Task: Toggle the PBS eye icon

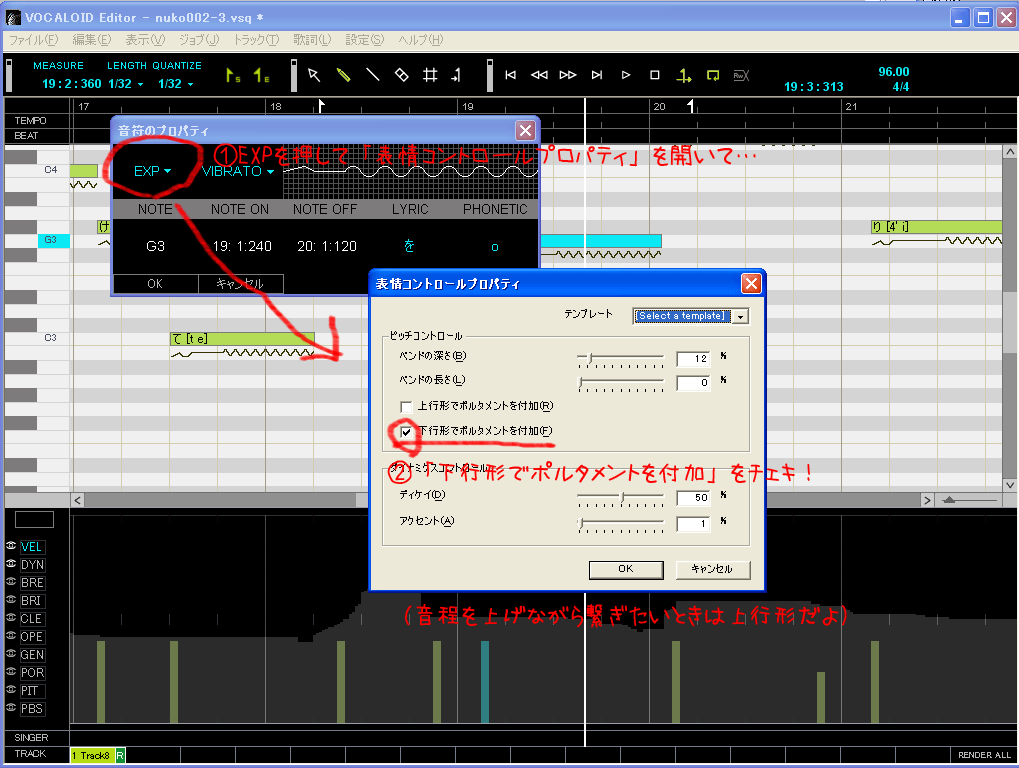Action: (11, 708)
